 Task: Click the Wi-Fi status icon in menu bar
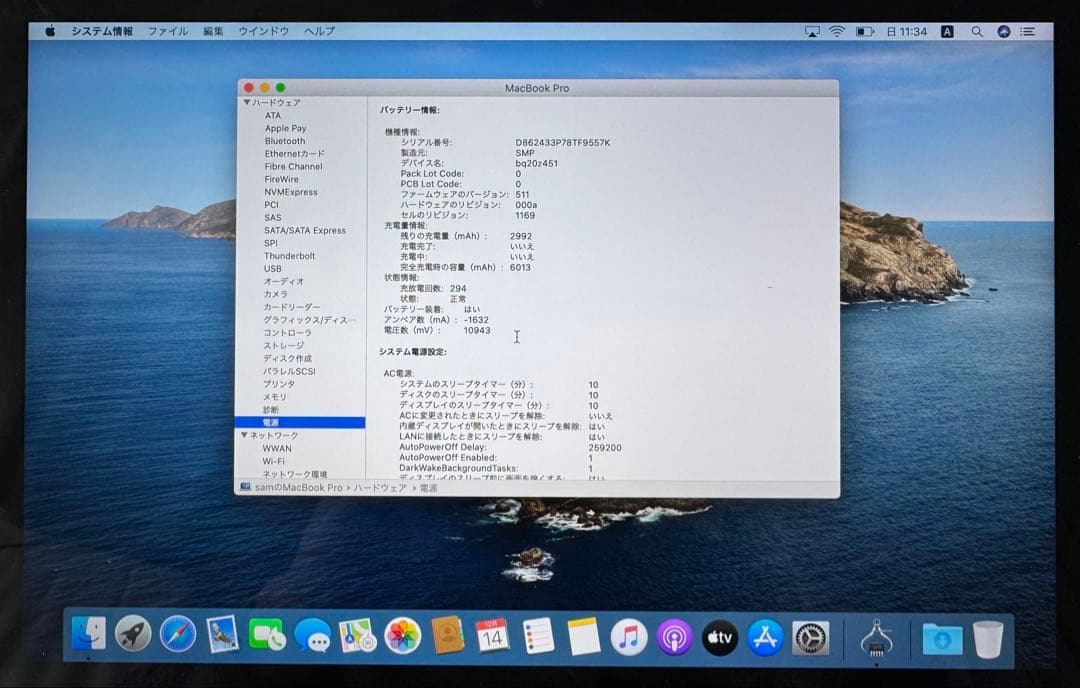point(836,31)
